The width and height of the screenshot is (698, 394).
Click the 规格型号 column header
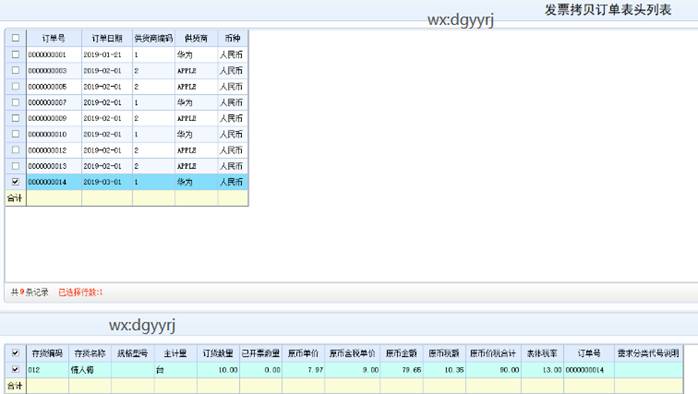[x=133, y=353]
